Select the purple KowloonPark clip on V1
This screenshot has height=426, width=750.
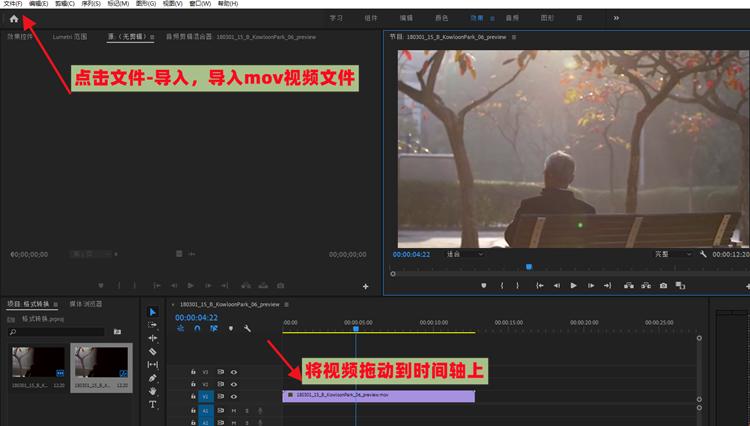pos(378,396)
